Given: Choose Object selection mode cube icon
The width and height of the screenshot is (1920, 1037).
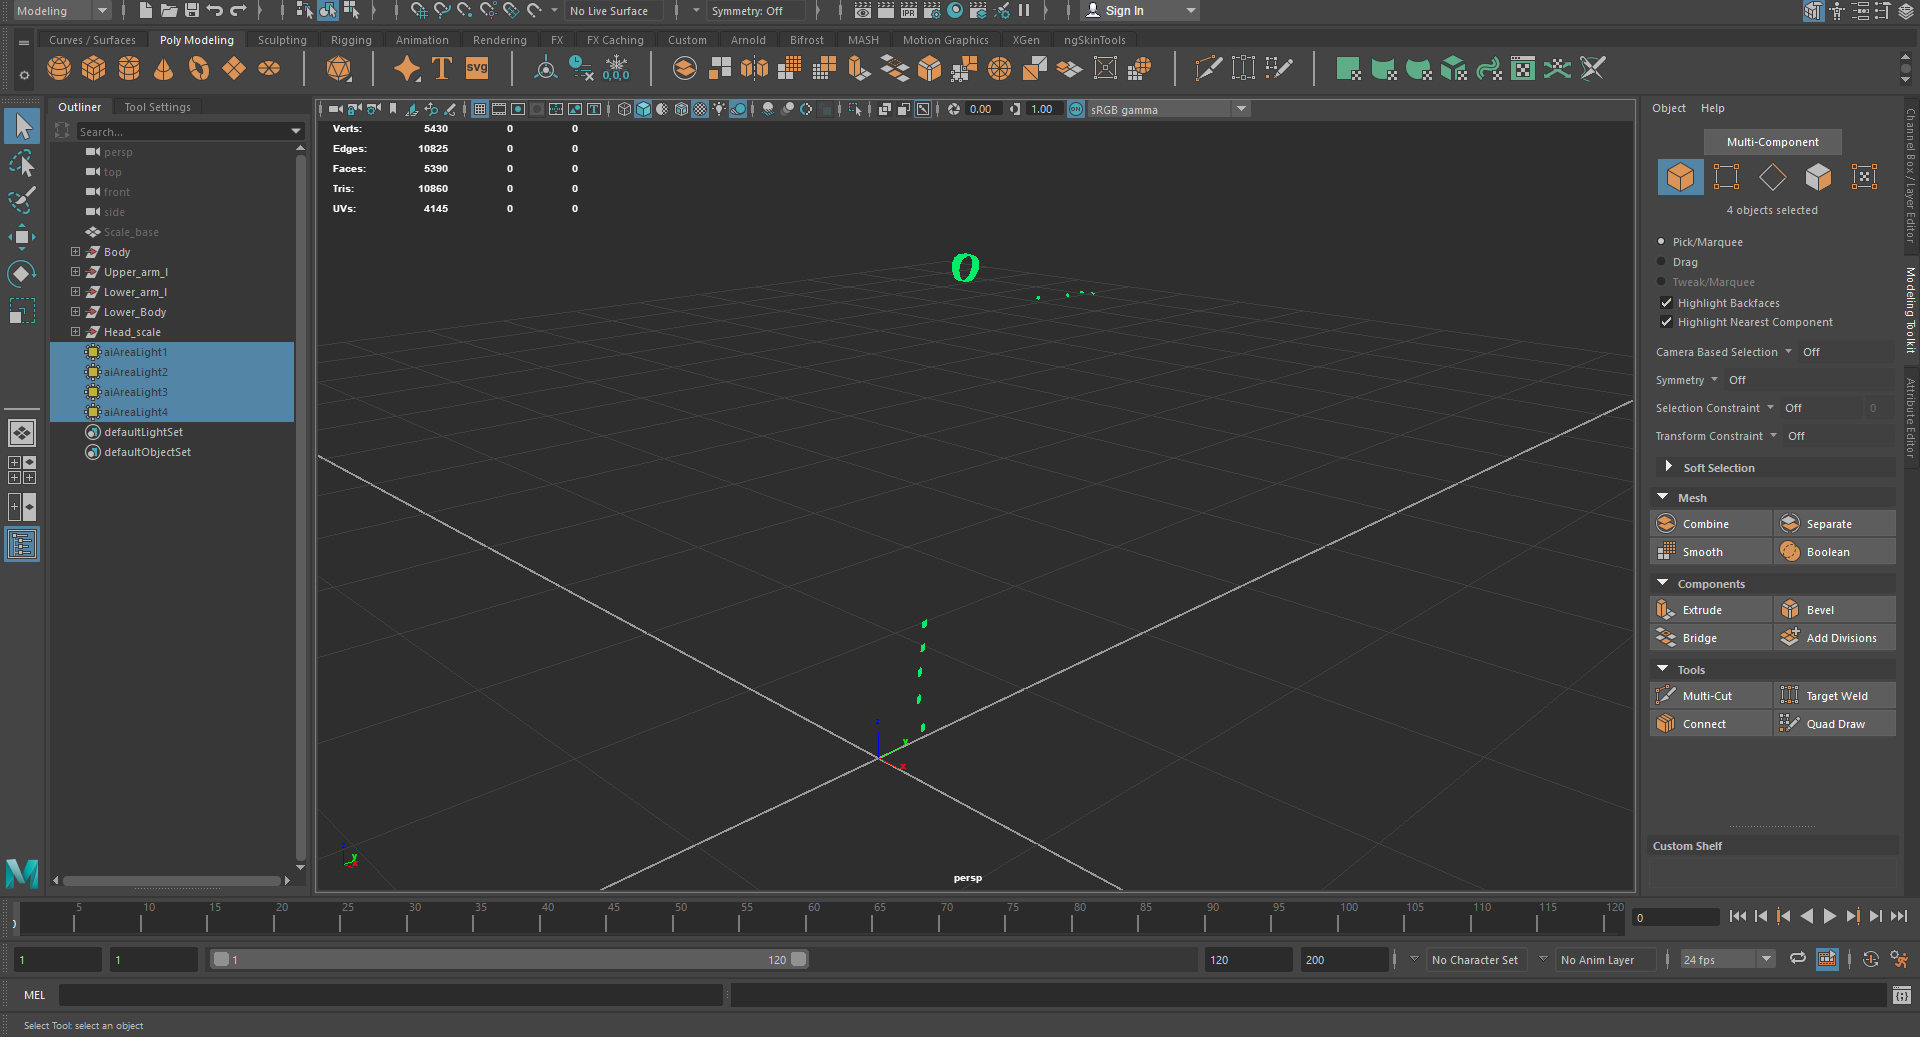Looking at the screenshot, I should 1680,177.
